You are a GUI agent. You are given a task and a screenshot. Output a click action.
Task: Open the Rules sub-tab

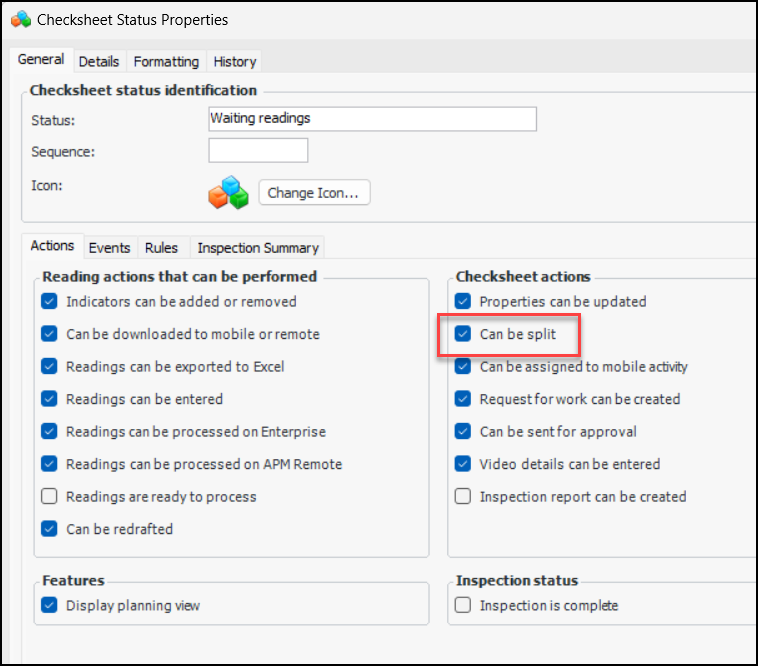coord(161,248)
